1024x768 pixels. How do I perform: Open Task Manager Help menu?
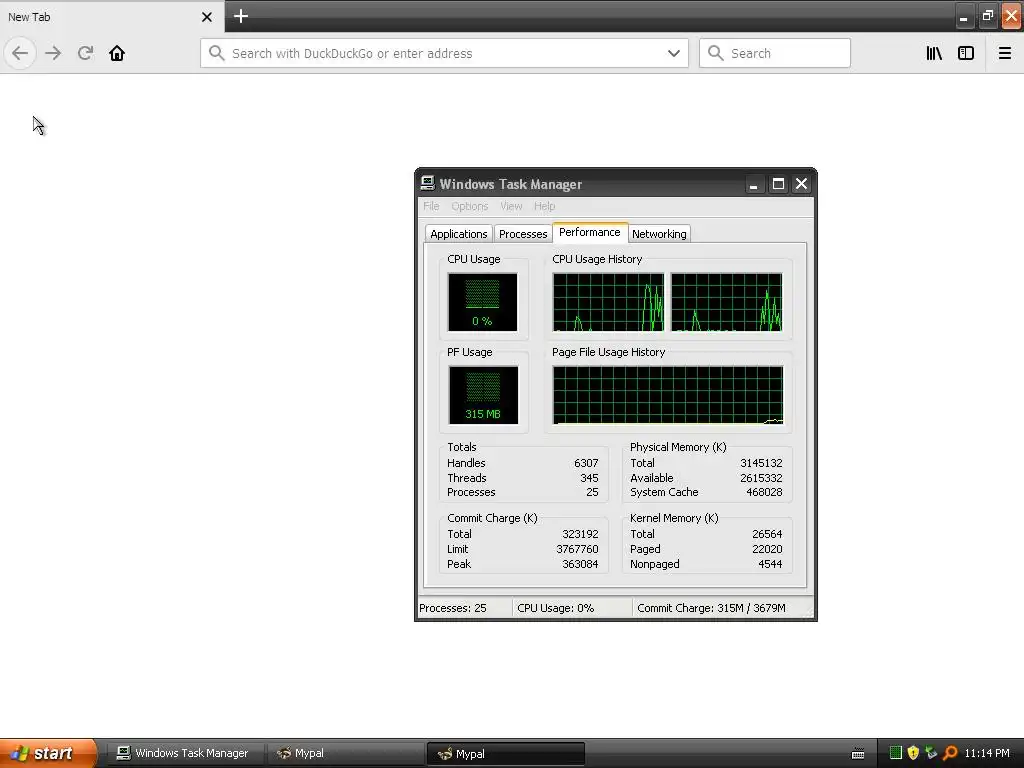pyautogui.click(x=544, y=206)
